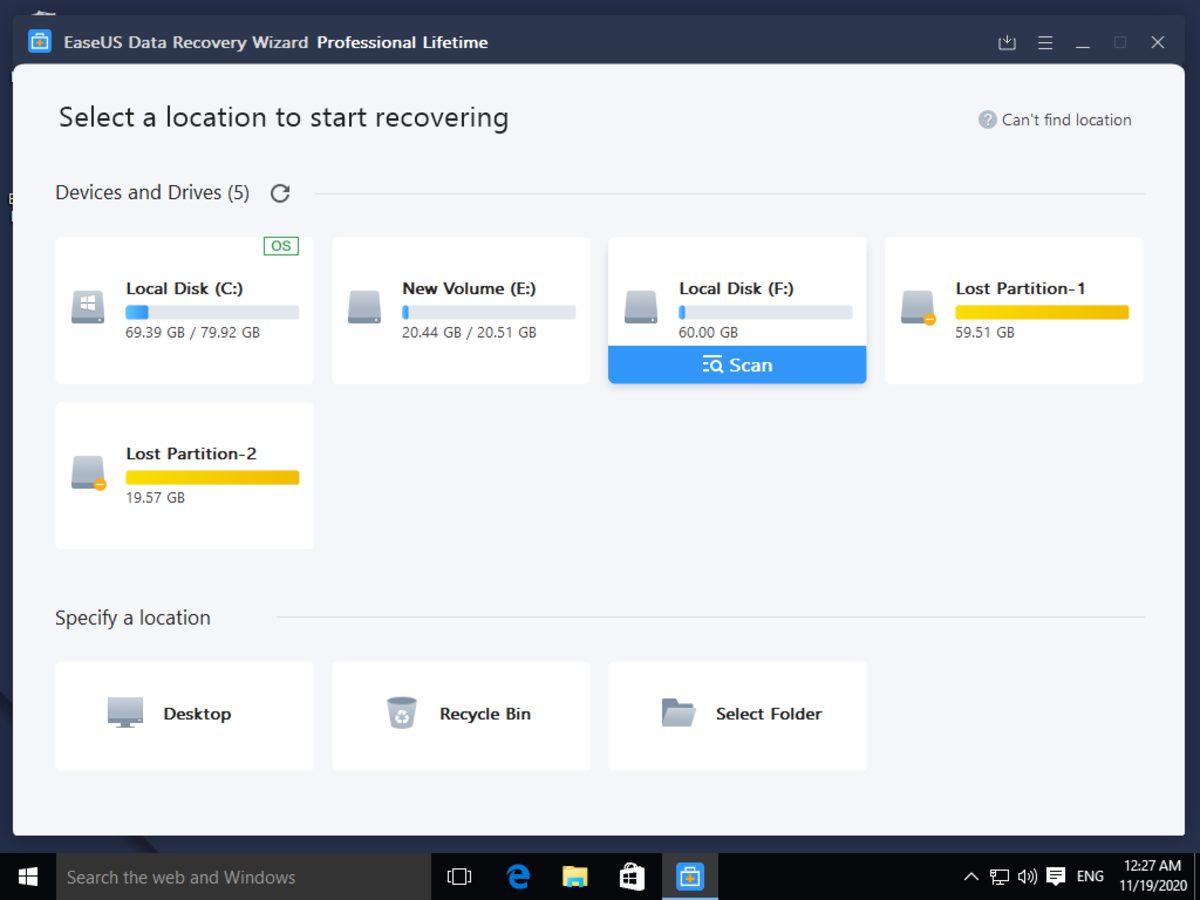Viewport: 1200px width, 900px height.
Task: Open the ENG language selector
Action: click(x=1090, y=877)
